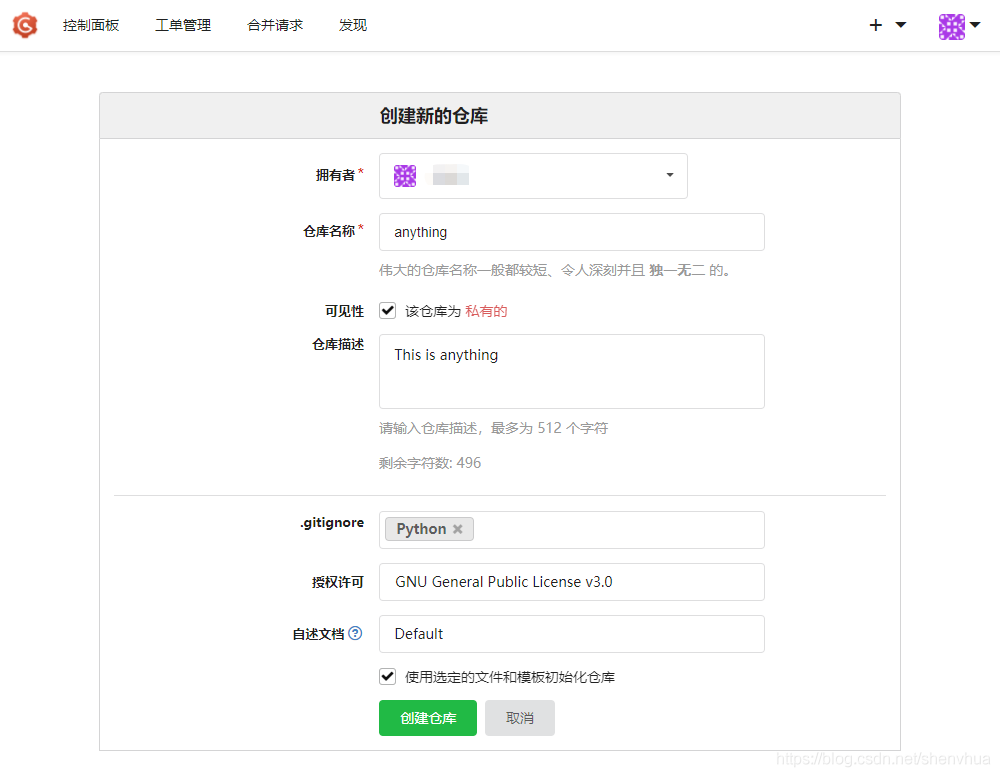Open the plus create menu

pos(876,25)
